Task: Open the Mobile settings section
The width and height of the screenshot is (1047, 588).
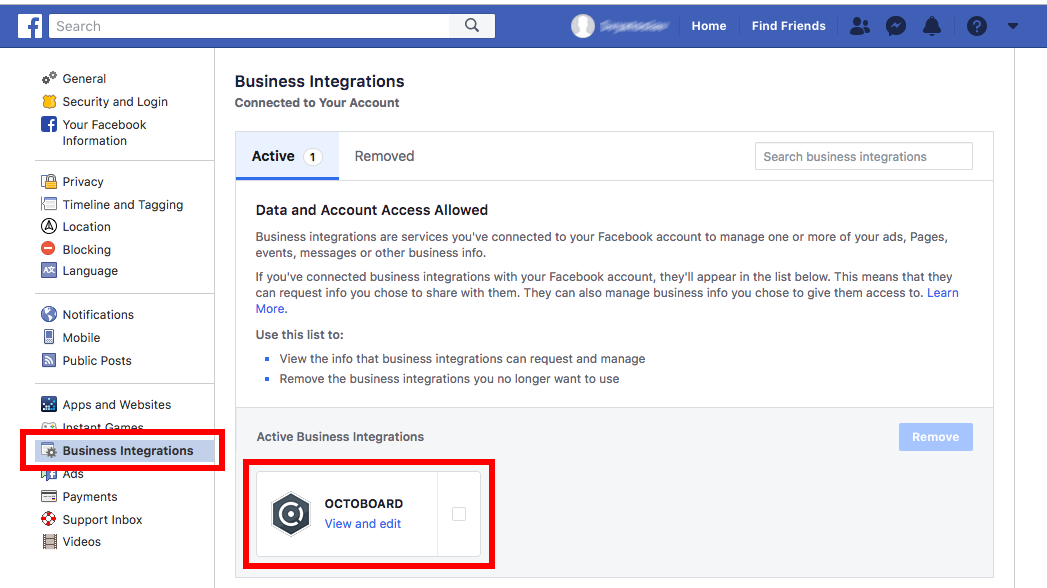Action: pos(81,338)
